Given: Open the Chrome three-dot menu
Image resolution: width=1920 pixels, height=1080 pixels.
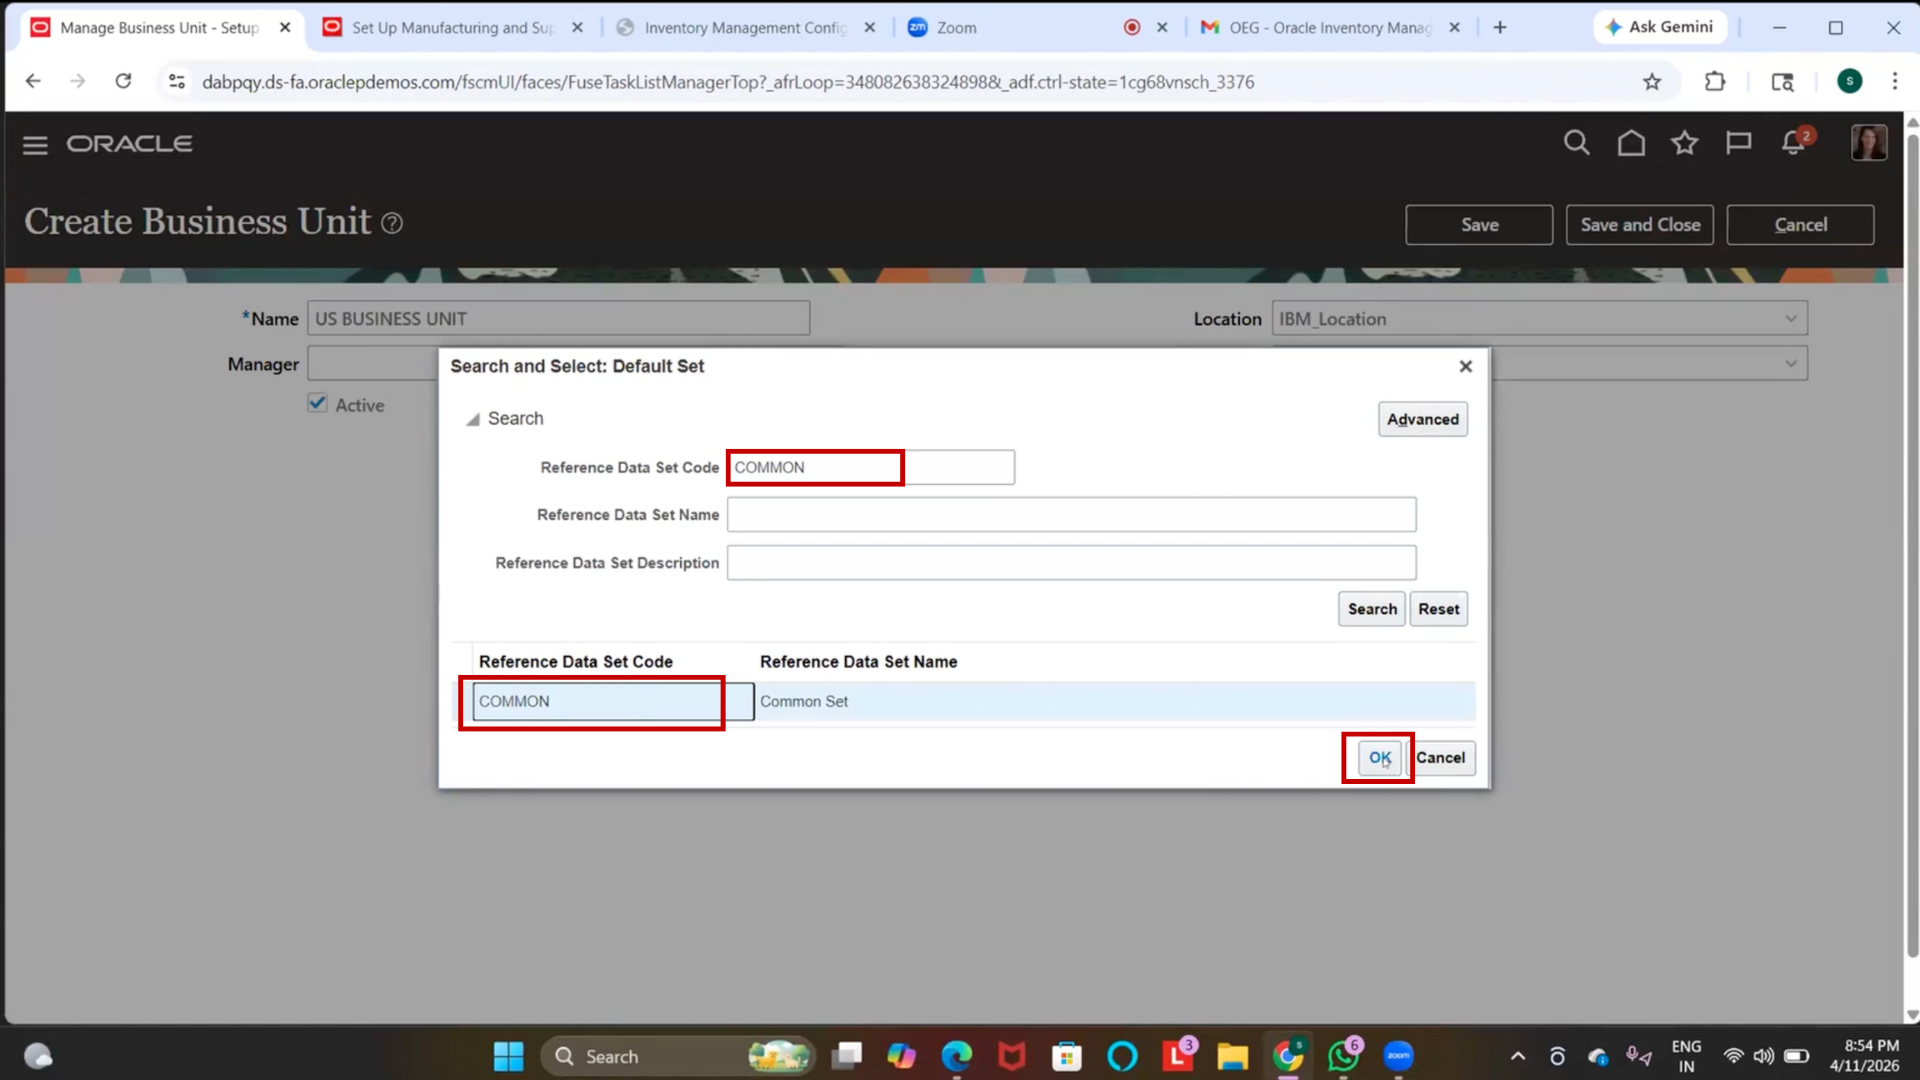Looking at the screenshot, I should [1895, 82].
